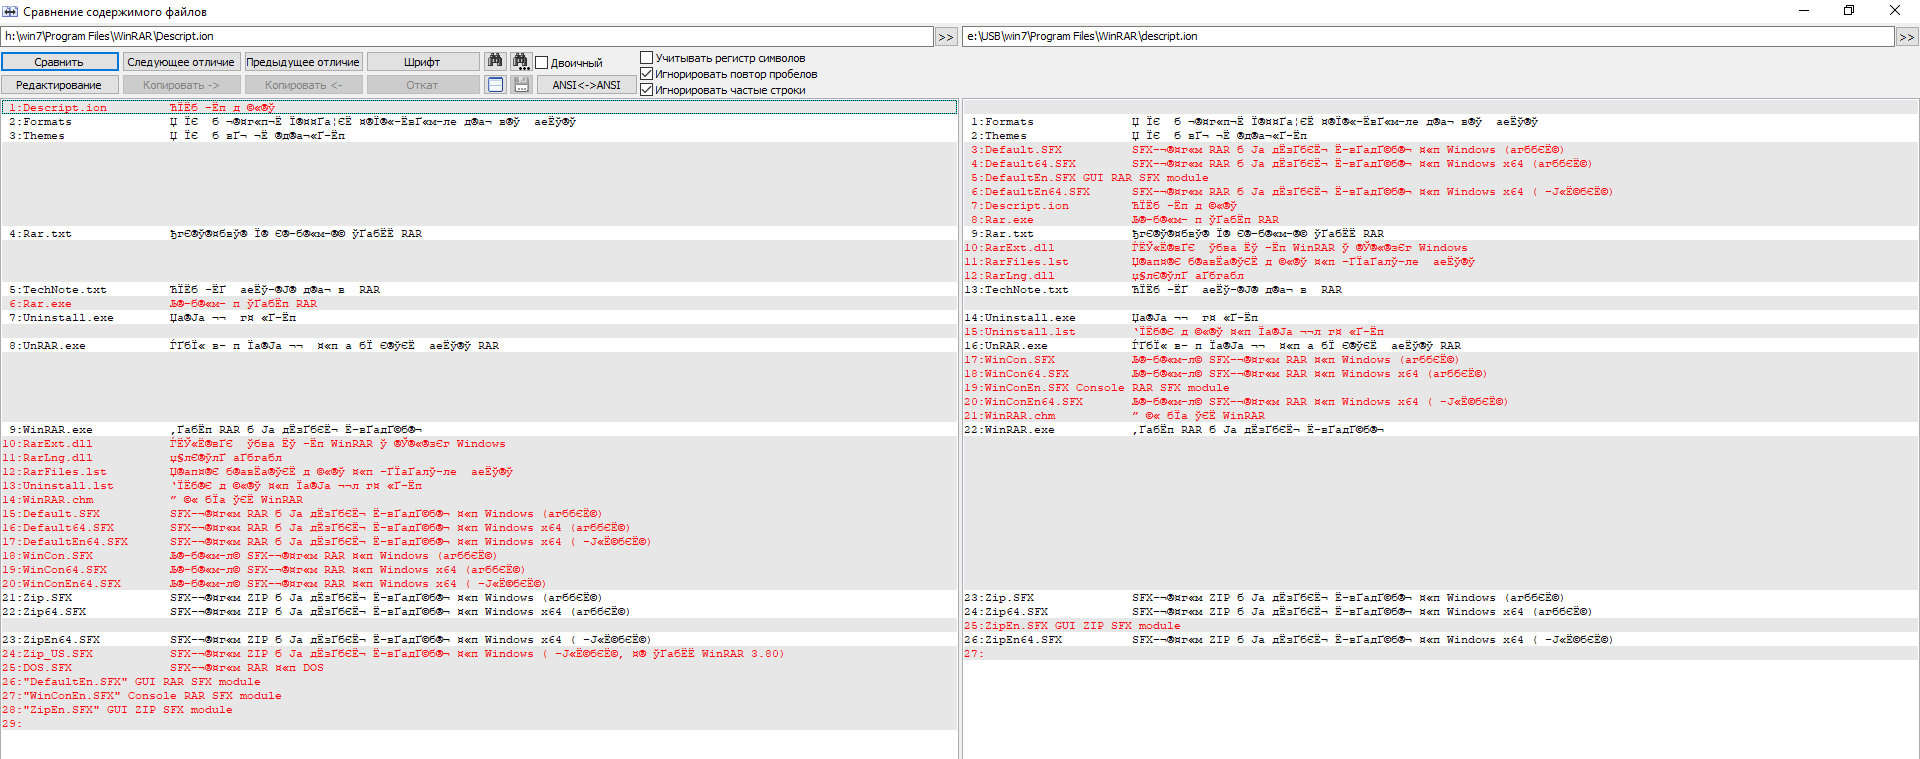Open the right file >> browse button
Viewport: 1920px width, 759px height.
pos(1907,37)
